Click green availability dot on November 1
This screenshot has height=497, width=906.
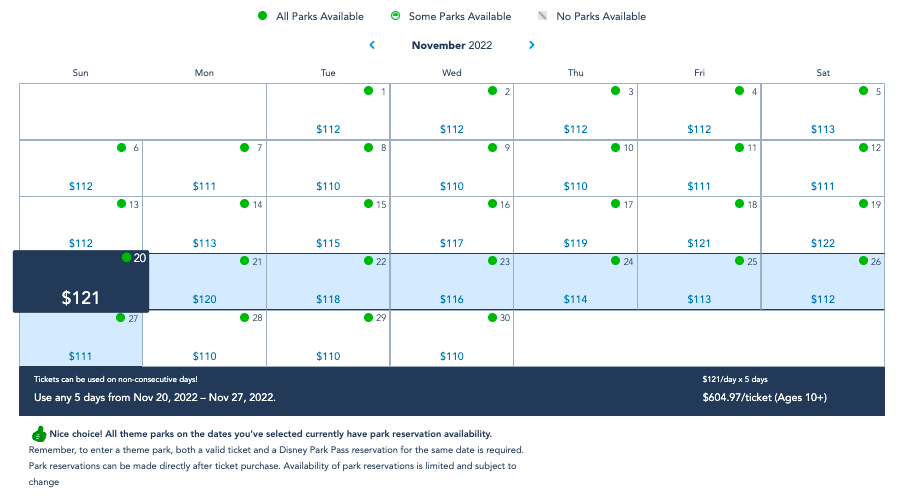[x=369, y=91]
